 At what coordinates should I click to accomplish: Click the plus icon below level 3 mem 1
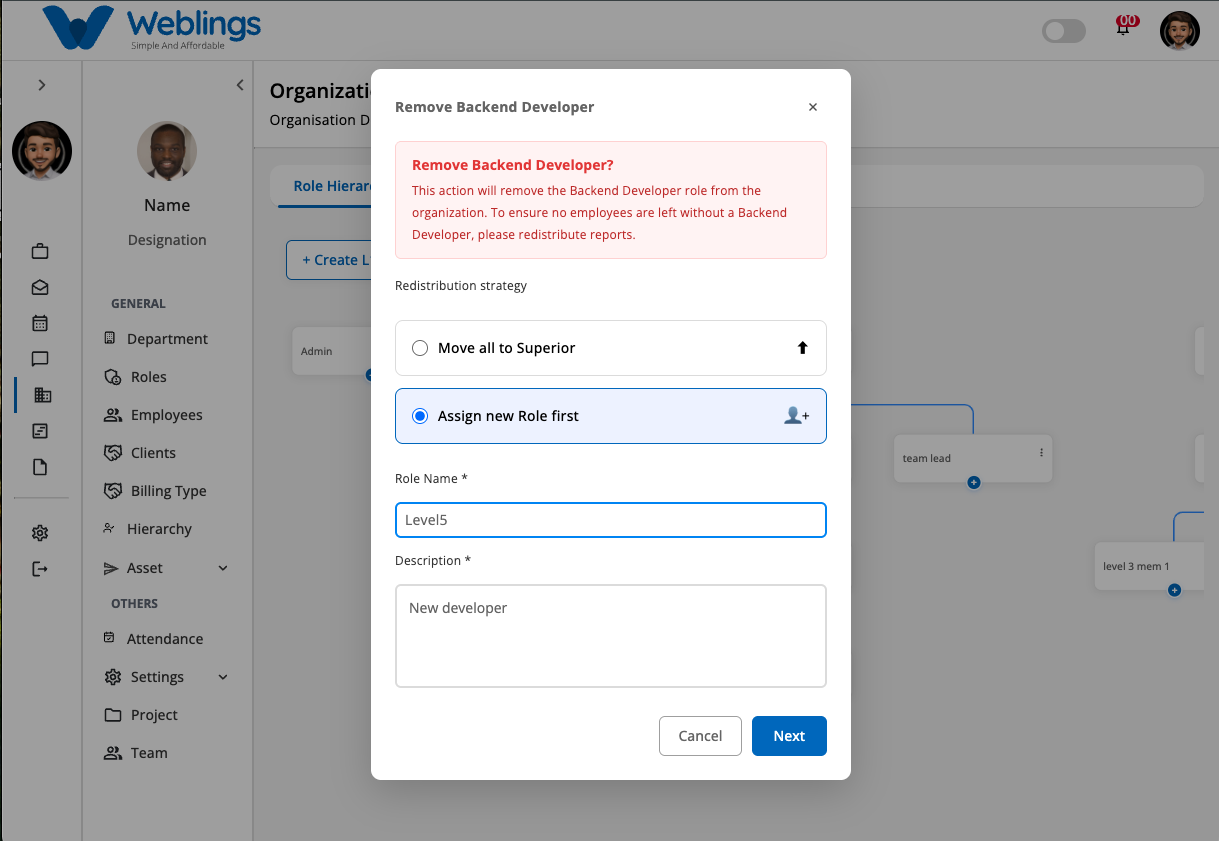coord(1175,590)
